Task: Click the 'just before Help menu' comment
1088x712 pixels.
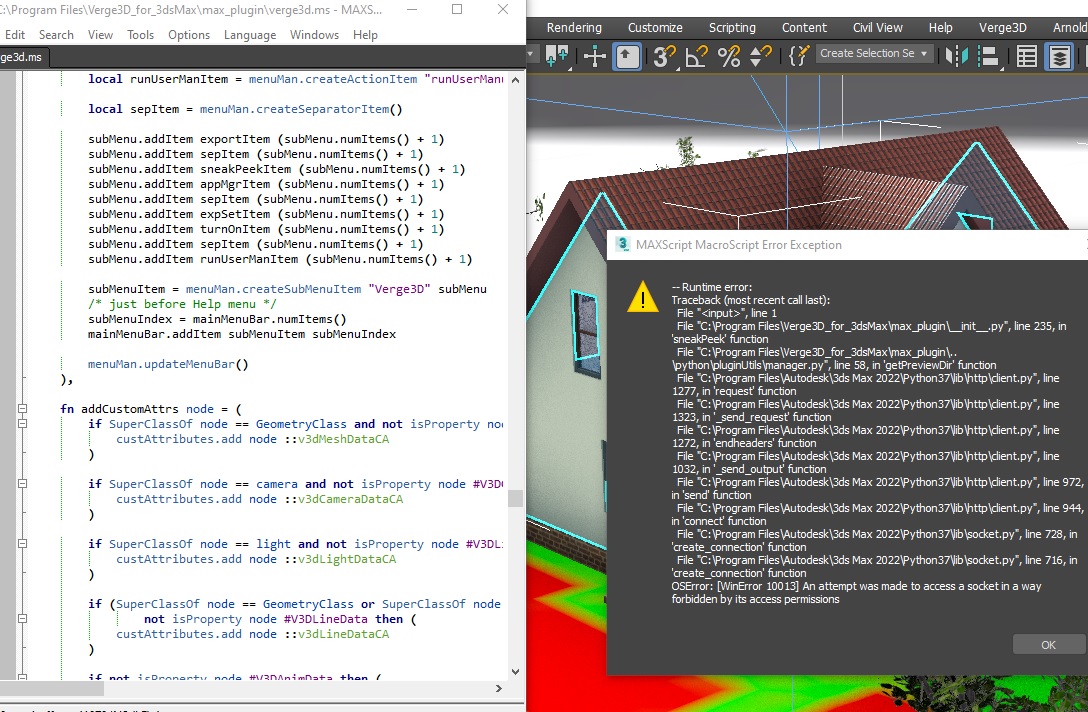Action: (182, 304)
